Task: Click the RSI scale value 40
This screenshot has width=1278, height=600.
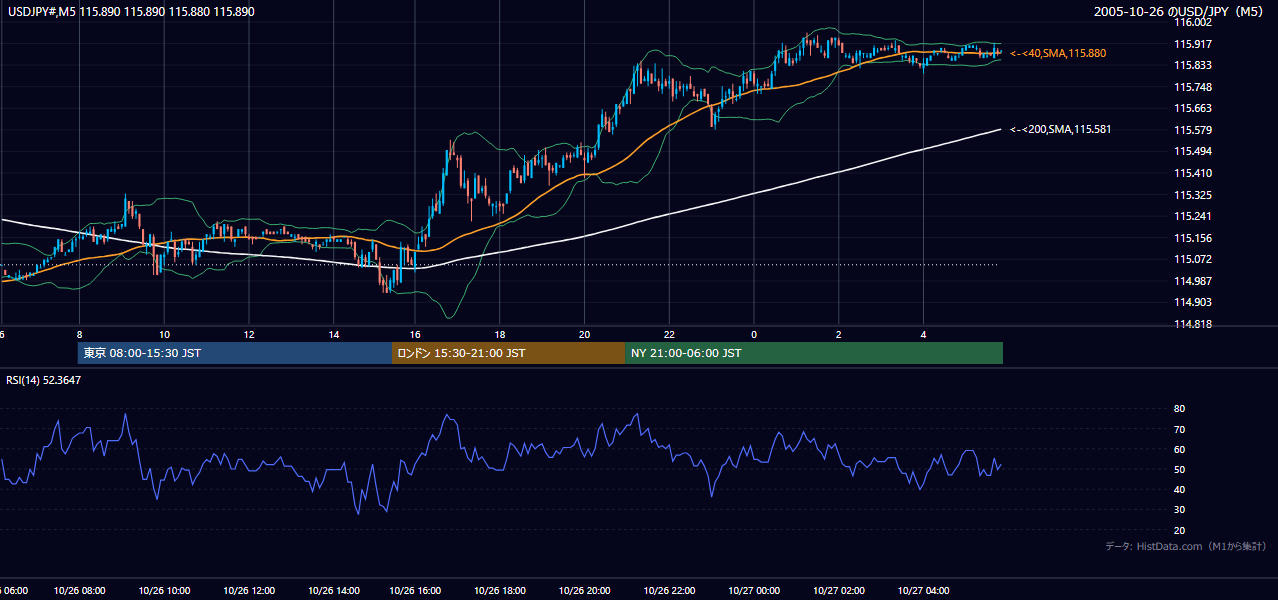Action: [x=1180, y=489]
